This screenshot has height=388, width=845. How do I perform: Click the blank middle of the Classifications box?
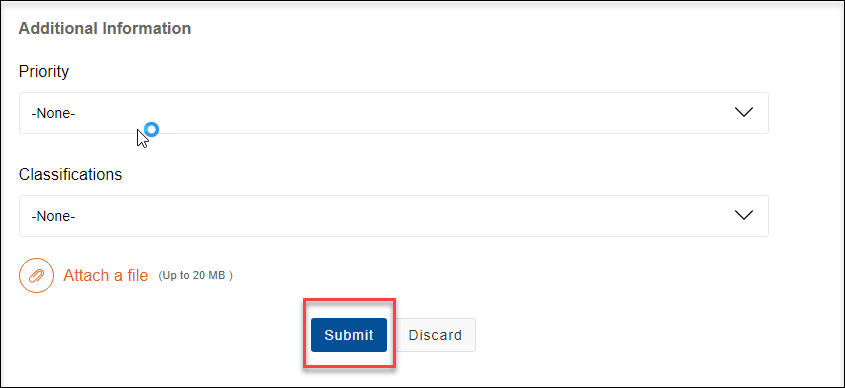(394, 216)
